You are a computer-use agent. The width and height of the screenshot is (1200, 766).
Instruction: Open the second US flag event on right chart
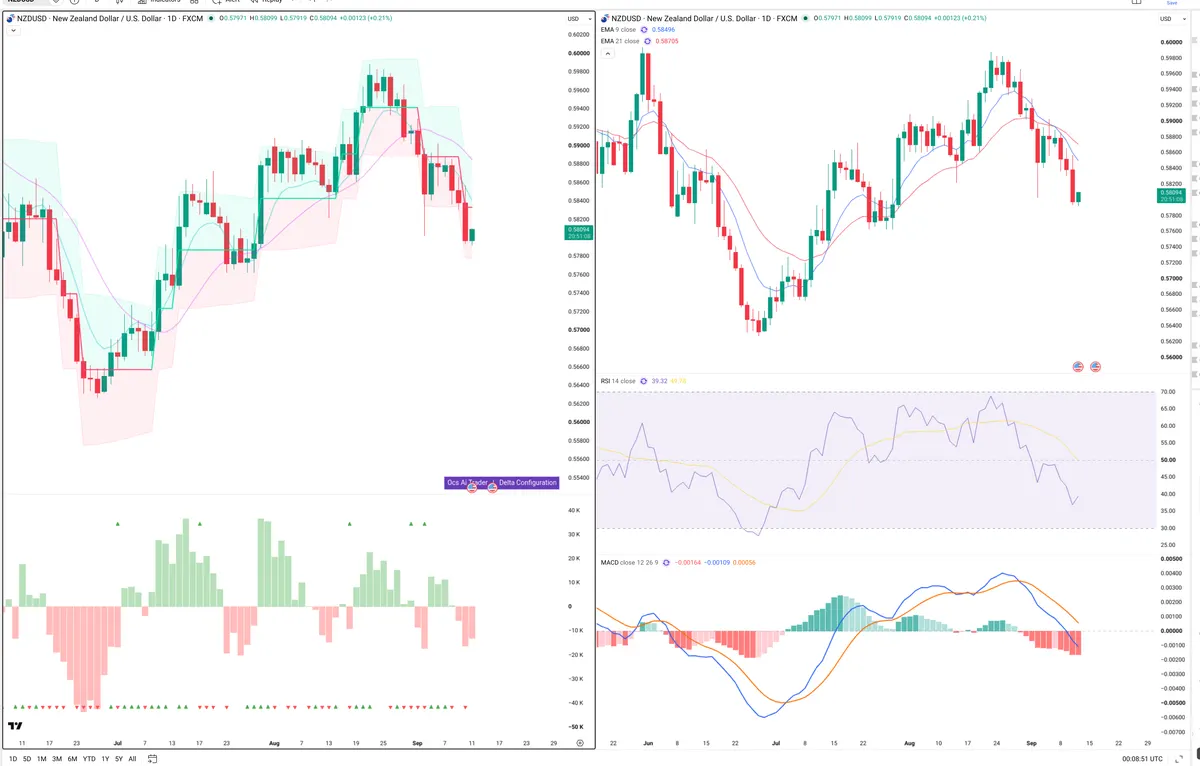click(x=1095, y=367)
